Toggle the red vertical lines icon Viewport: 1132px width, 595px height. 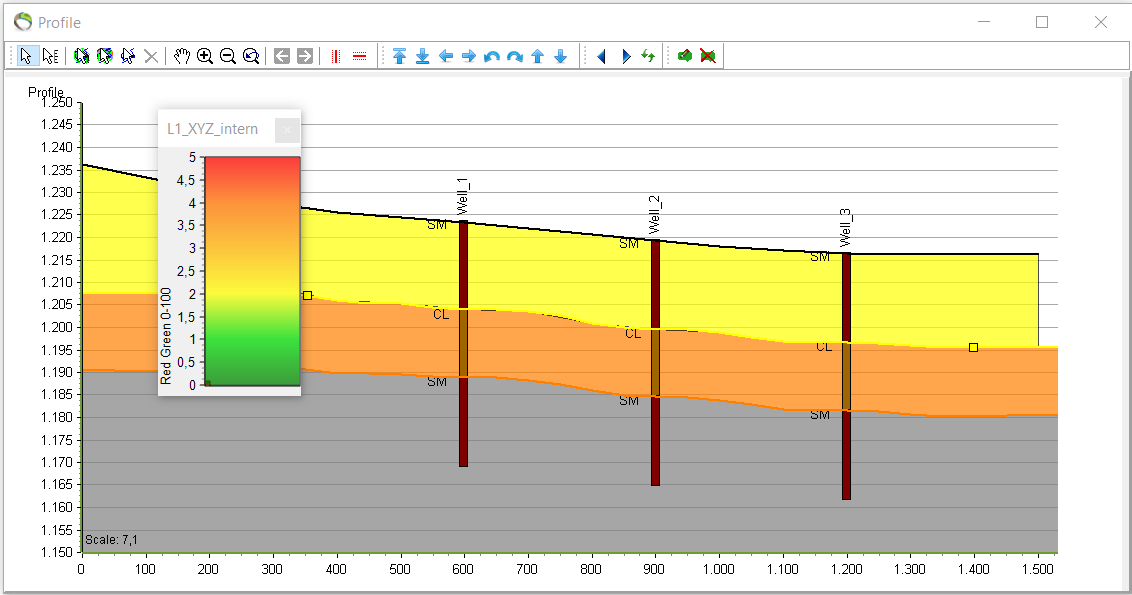coord(336,56)
